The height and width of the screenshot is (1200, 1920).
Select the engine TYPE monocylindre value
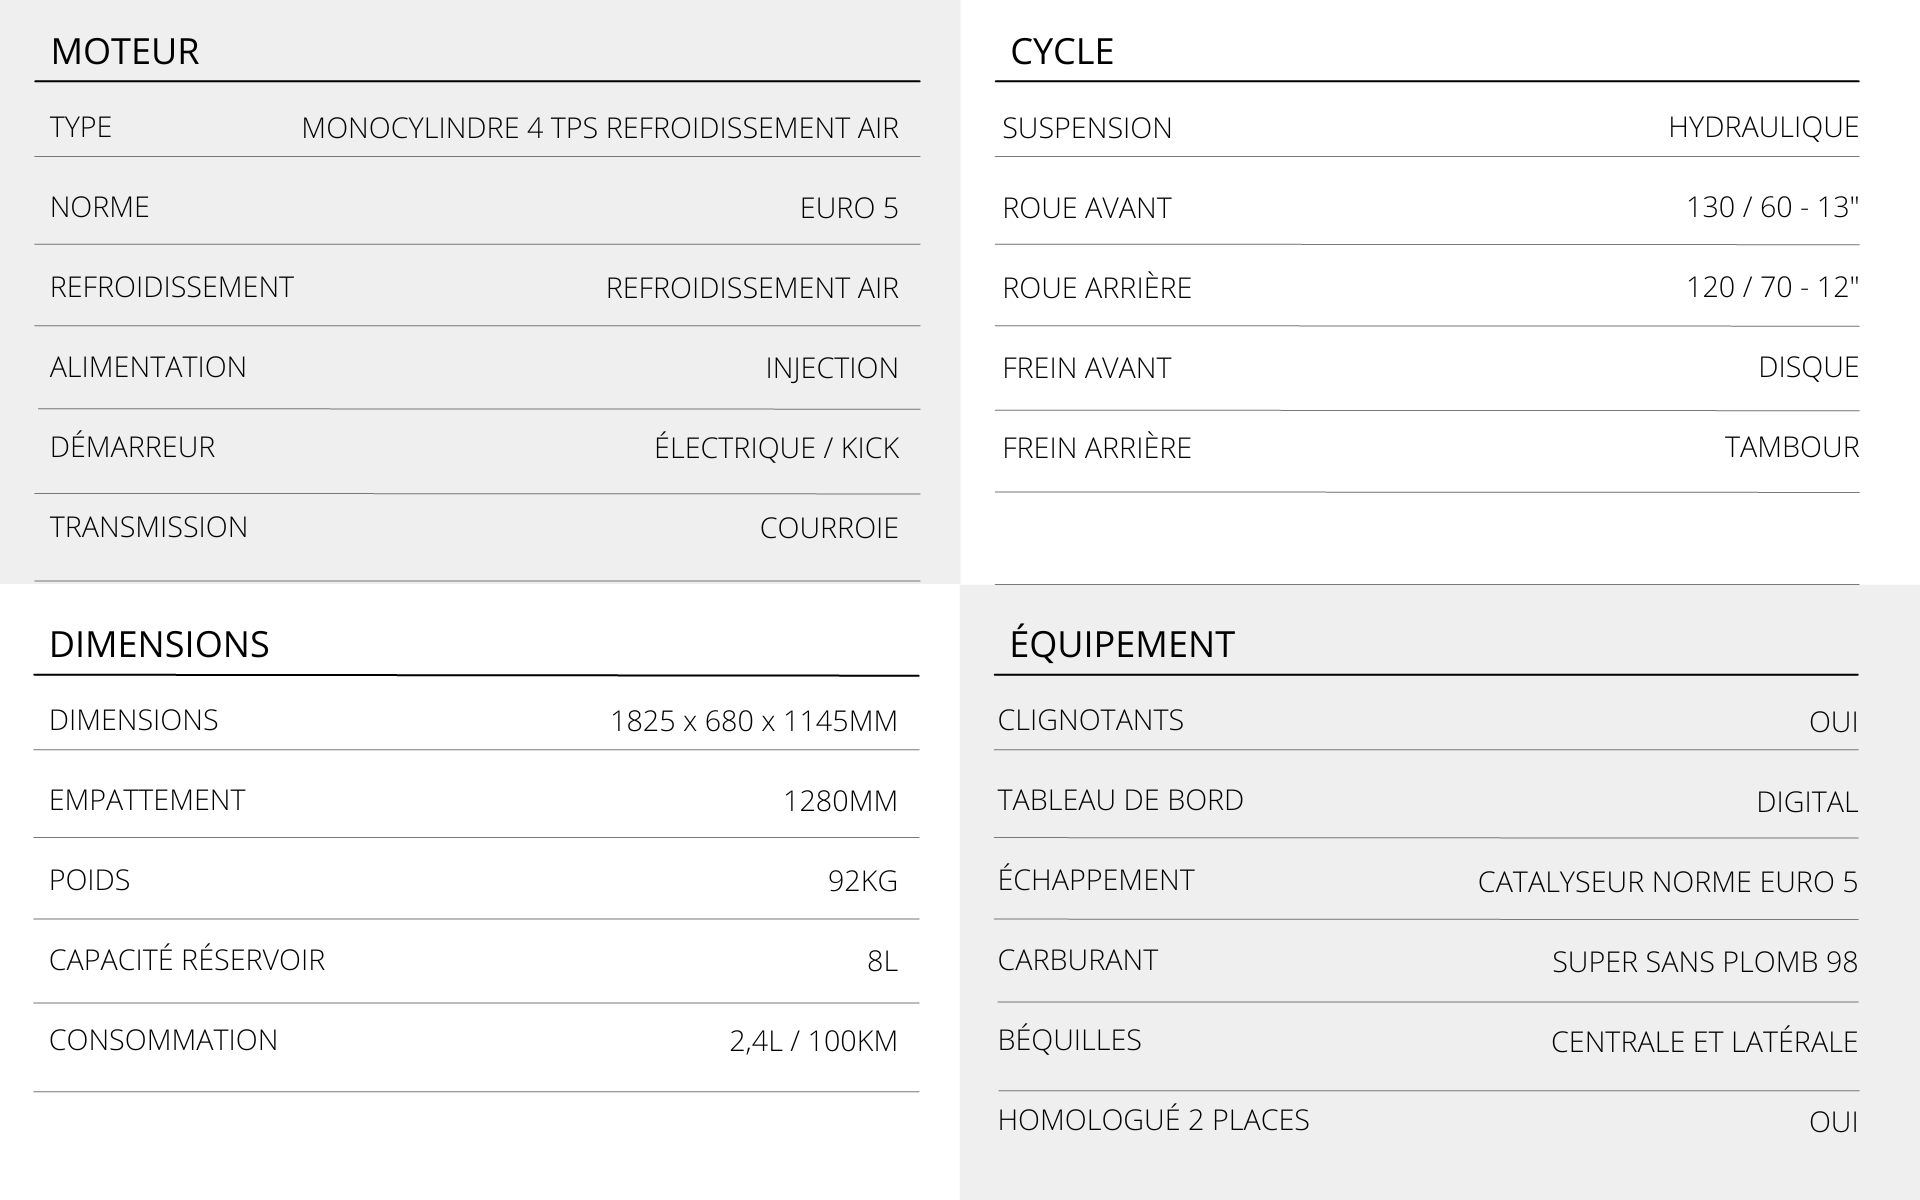tap(600, 128)
